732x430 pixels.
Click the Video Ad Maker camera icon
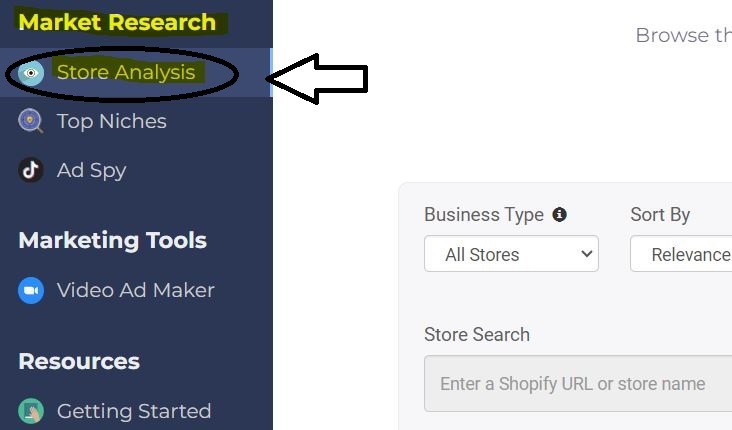pyautogui.click(x=31, y=290)
